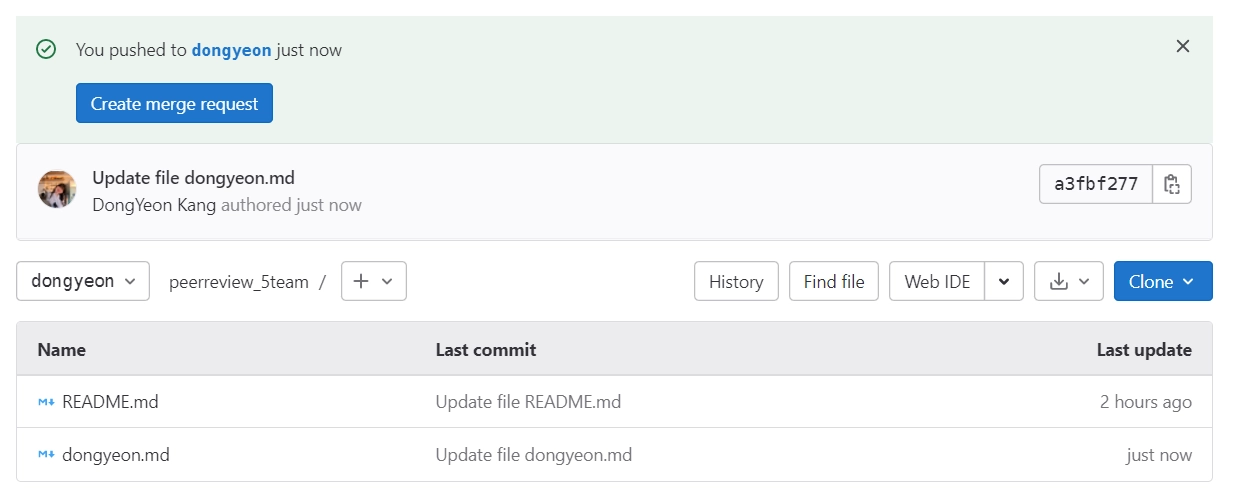
Task: Open the dongyeon.md file
Action: click(116, 455)
